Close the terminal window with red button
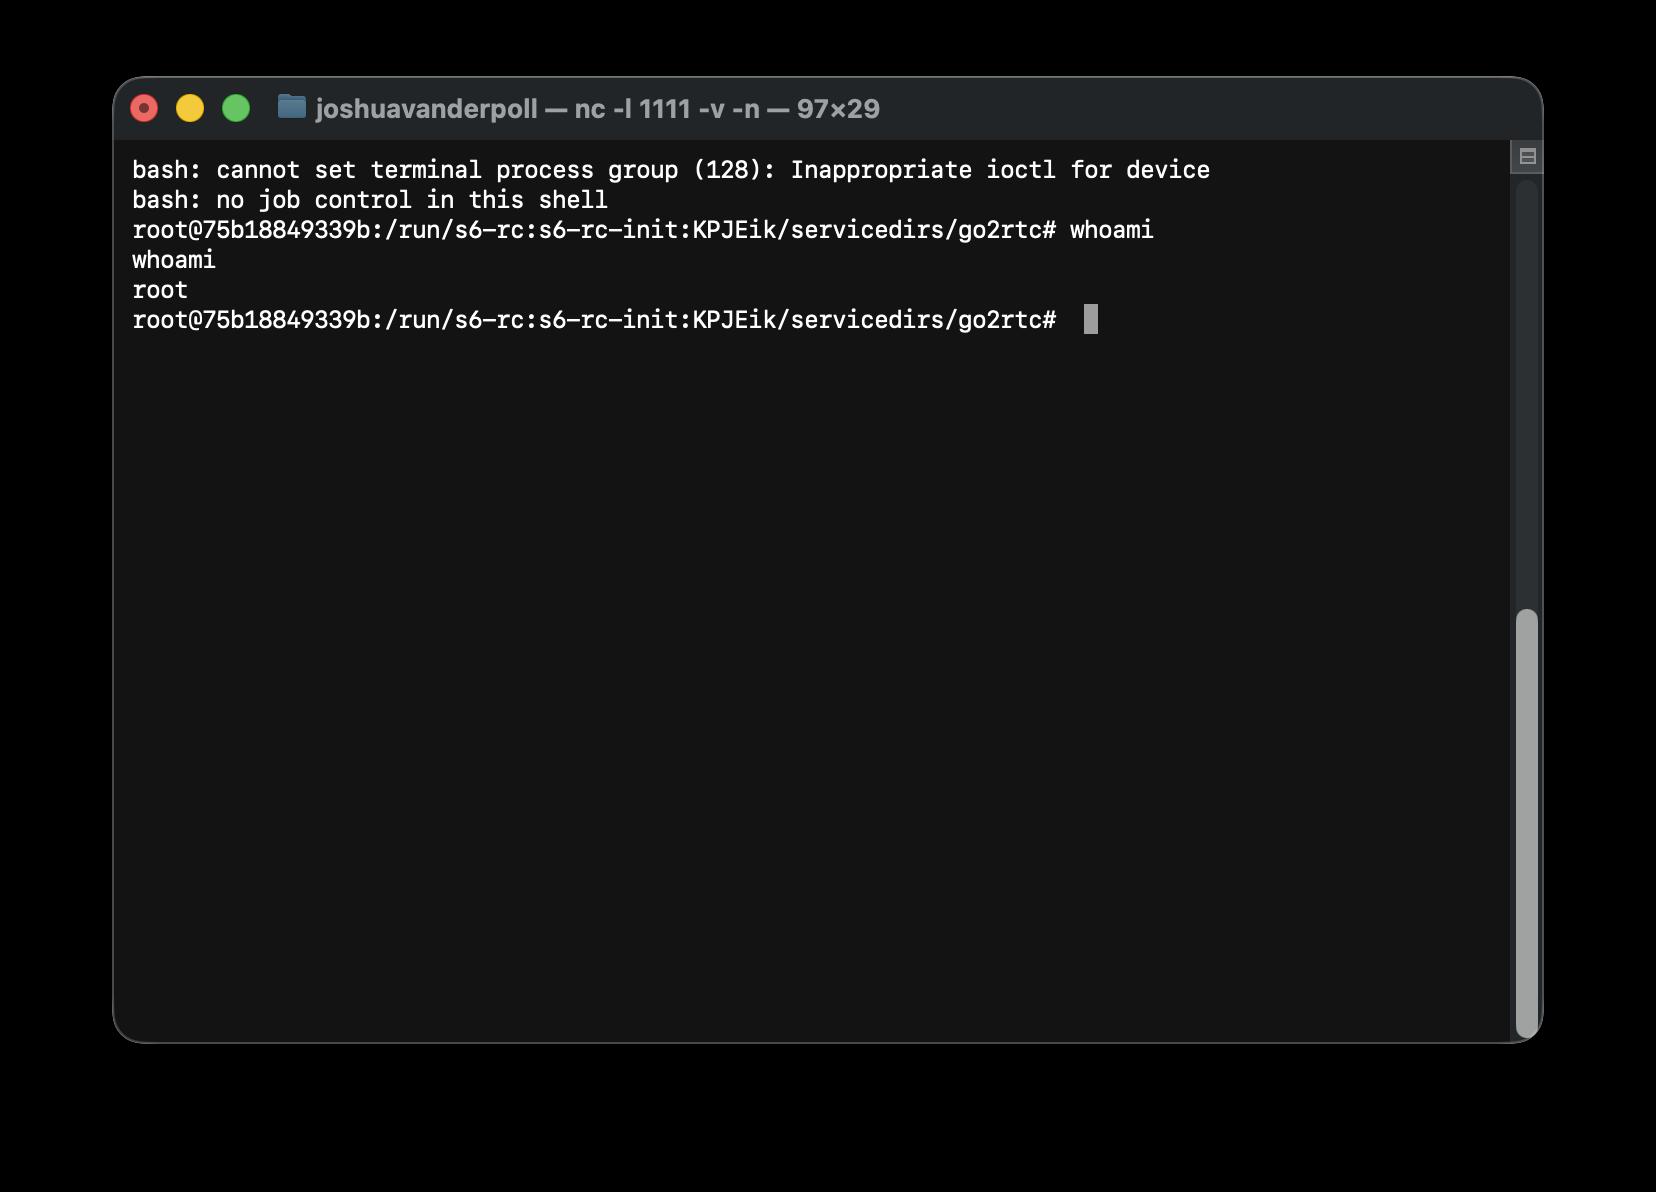1656x1192 pixels. click(144, 108)
